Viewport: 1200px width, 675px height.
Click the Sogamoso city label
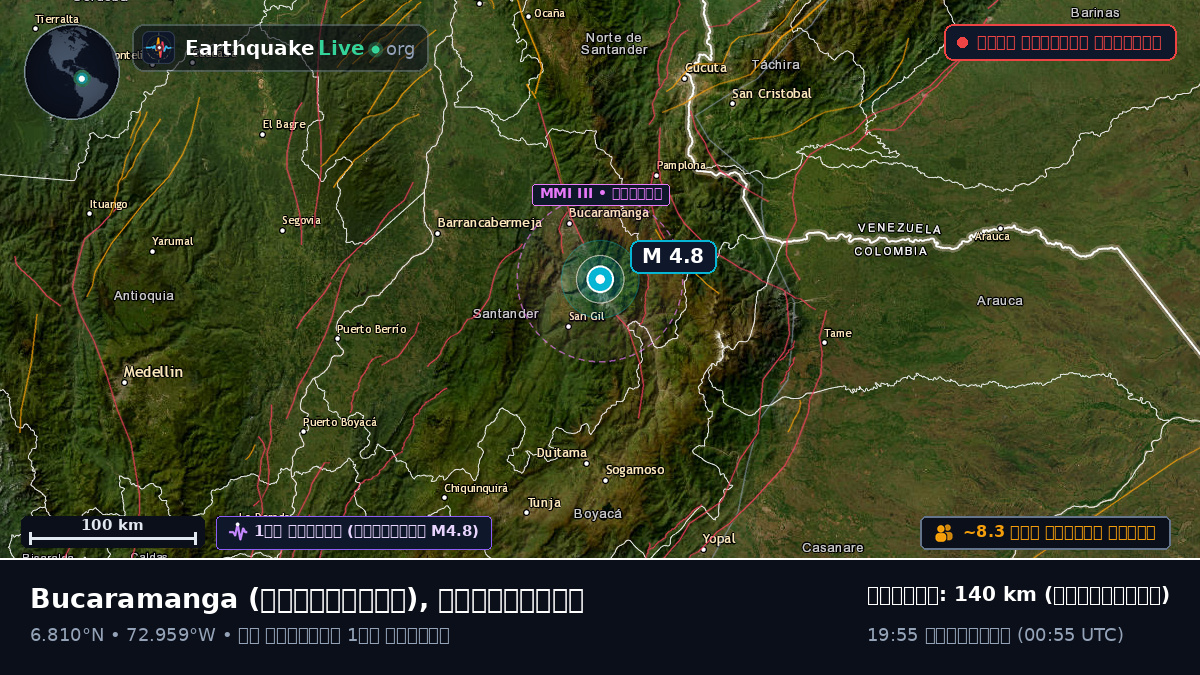[x=634, y=470]
